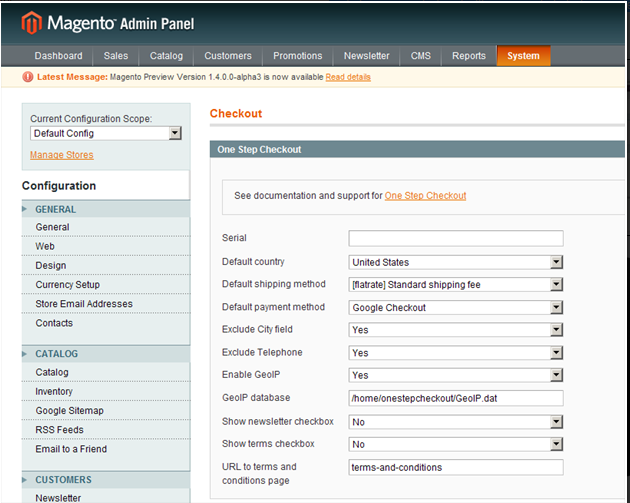This screenshot has height=503, width=630.
Task: Open the One Step Checkout documentation link
Action: [425, 196]
